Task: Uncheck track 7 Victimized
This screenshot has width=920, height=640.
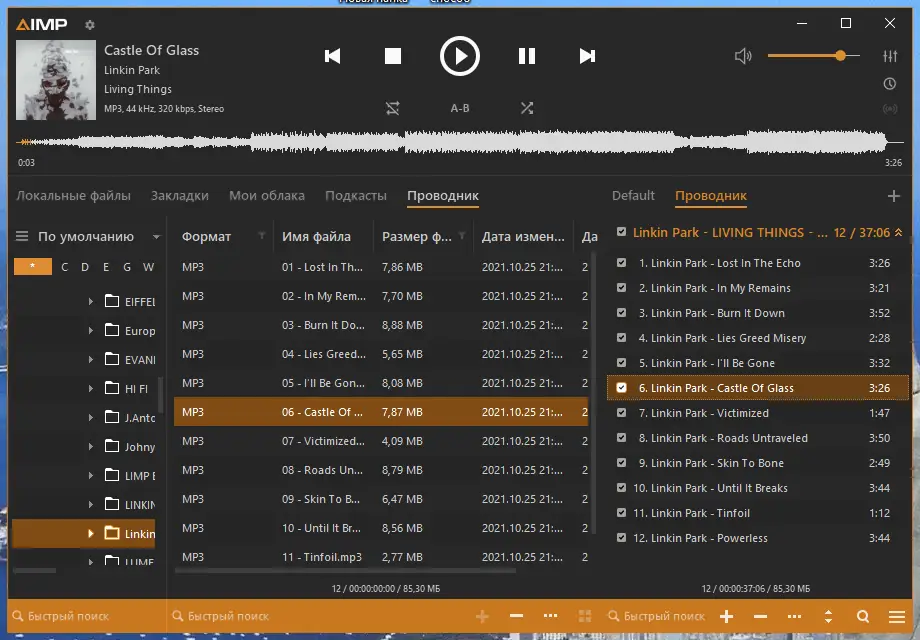Action: point(621,413)
